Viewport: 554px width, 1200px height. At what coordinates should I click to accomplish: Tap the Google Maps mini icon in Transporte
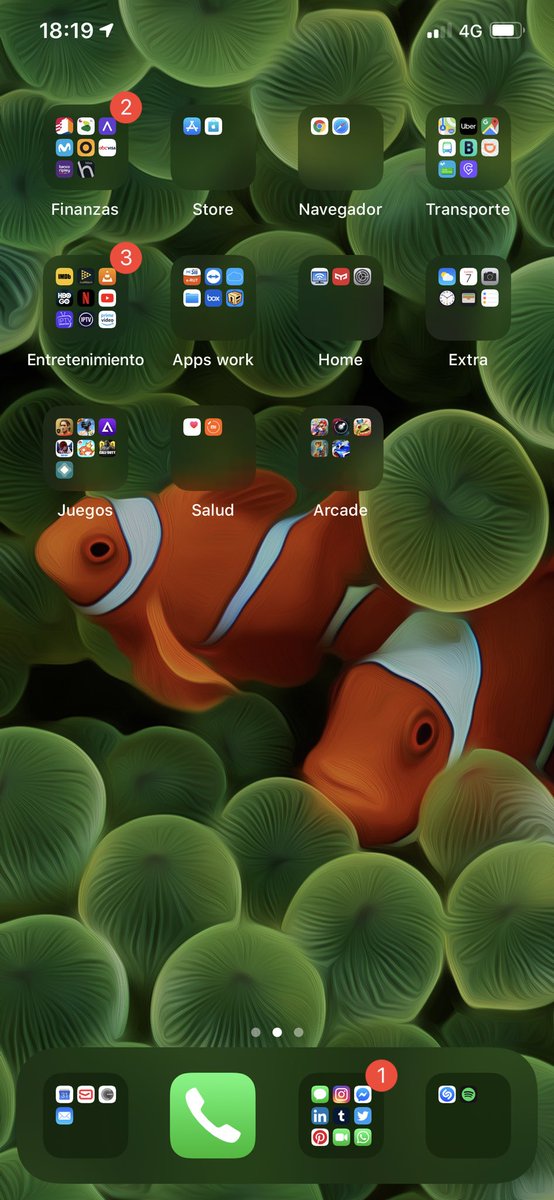tap(489, 127)
